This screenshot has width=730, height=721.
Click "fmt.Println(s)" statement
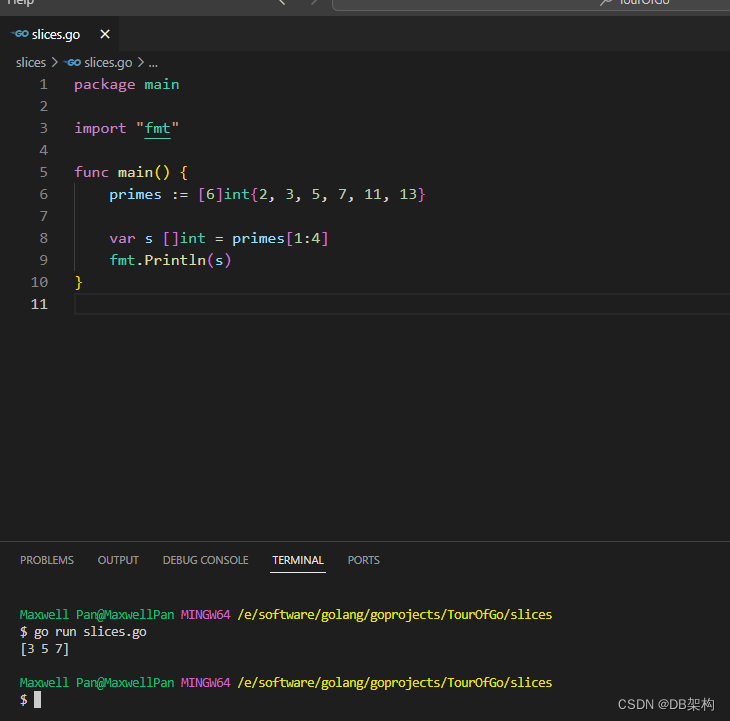pyautogui.click(x=170, y=260)
